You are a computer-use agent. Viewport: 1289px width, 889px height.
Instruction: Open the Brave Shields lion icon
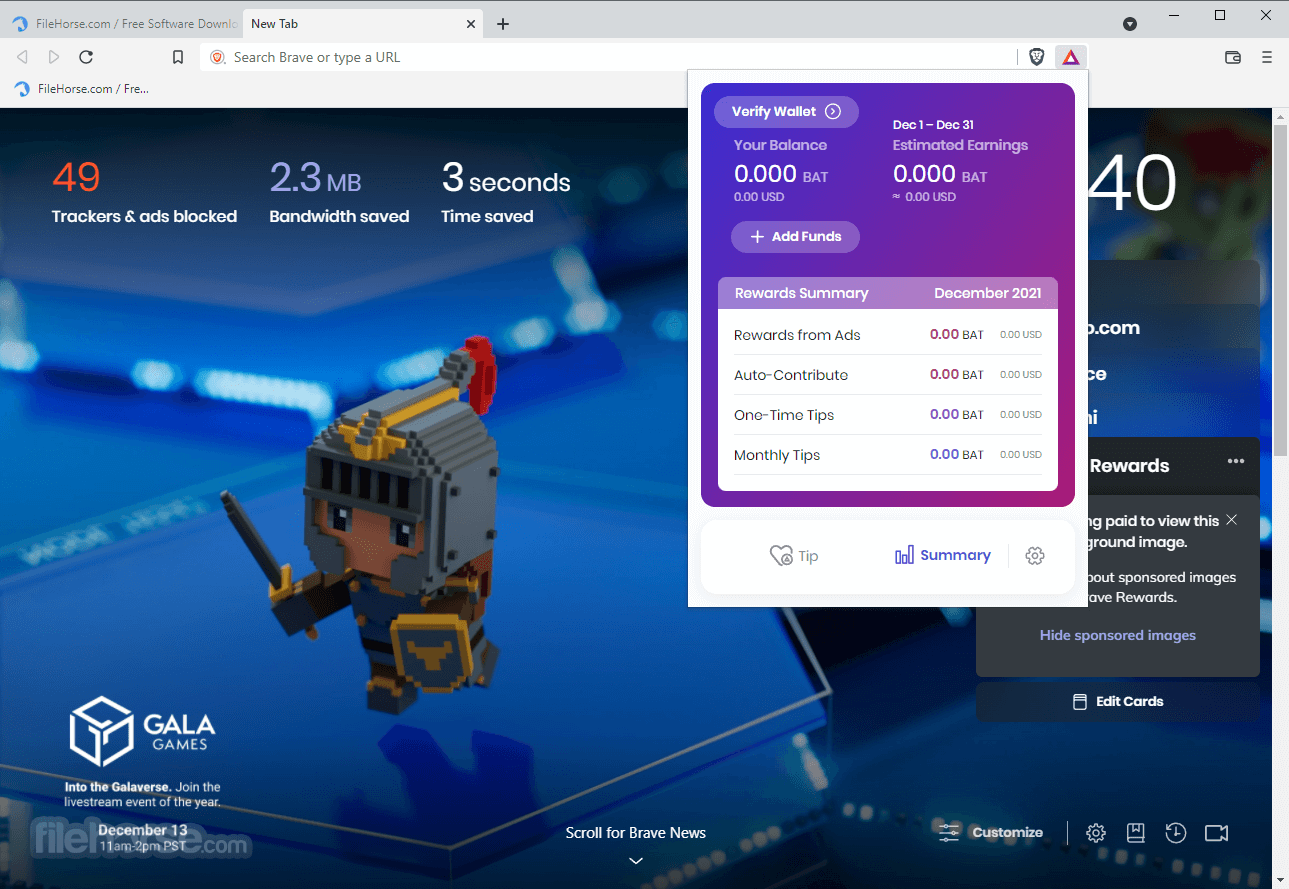(1037, 57)
